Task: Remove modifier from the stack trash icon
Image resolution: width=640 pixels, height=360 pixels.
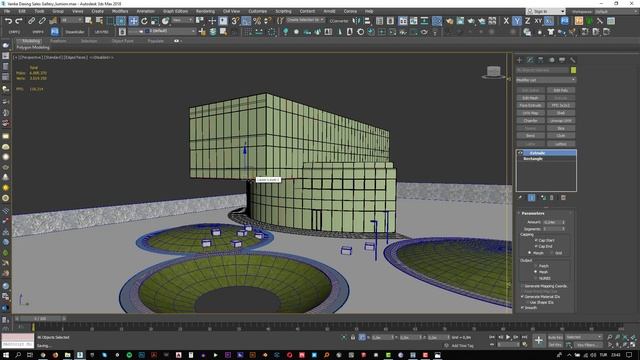Action: coord(552,198)
